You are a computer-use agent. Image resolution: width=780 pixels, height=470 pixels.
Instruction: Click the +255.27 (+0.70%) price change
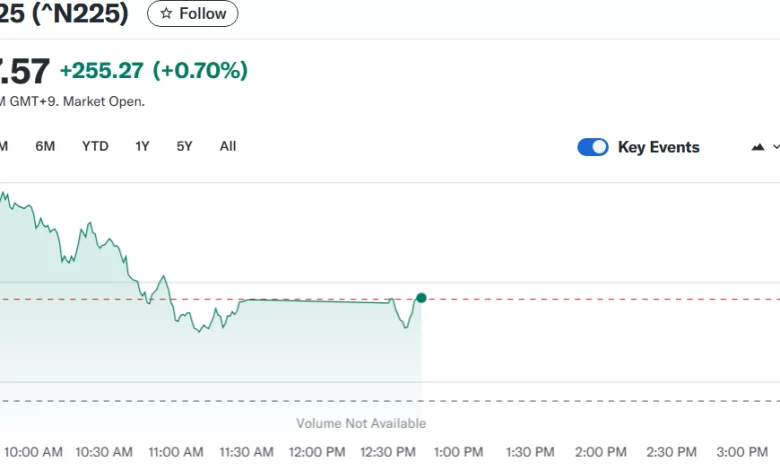(x=154, y=71)
